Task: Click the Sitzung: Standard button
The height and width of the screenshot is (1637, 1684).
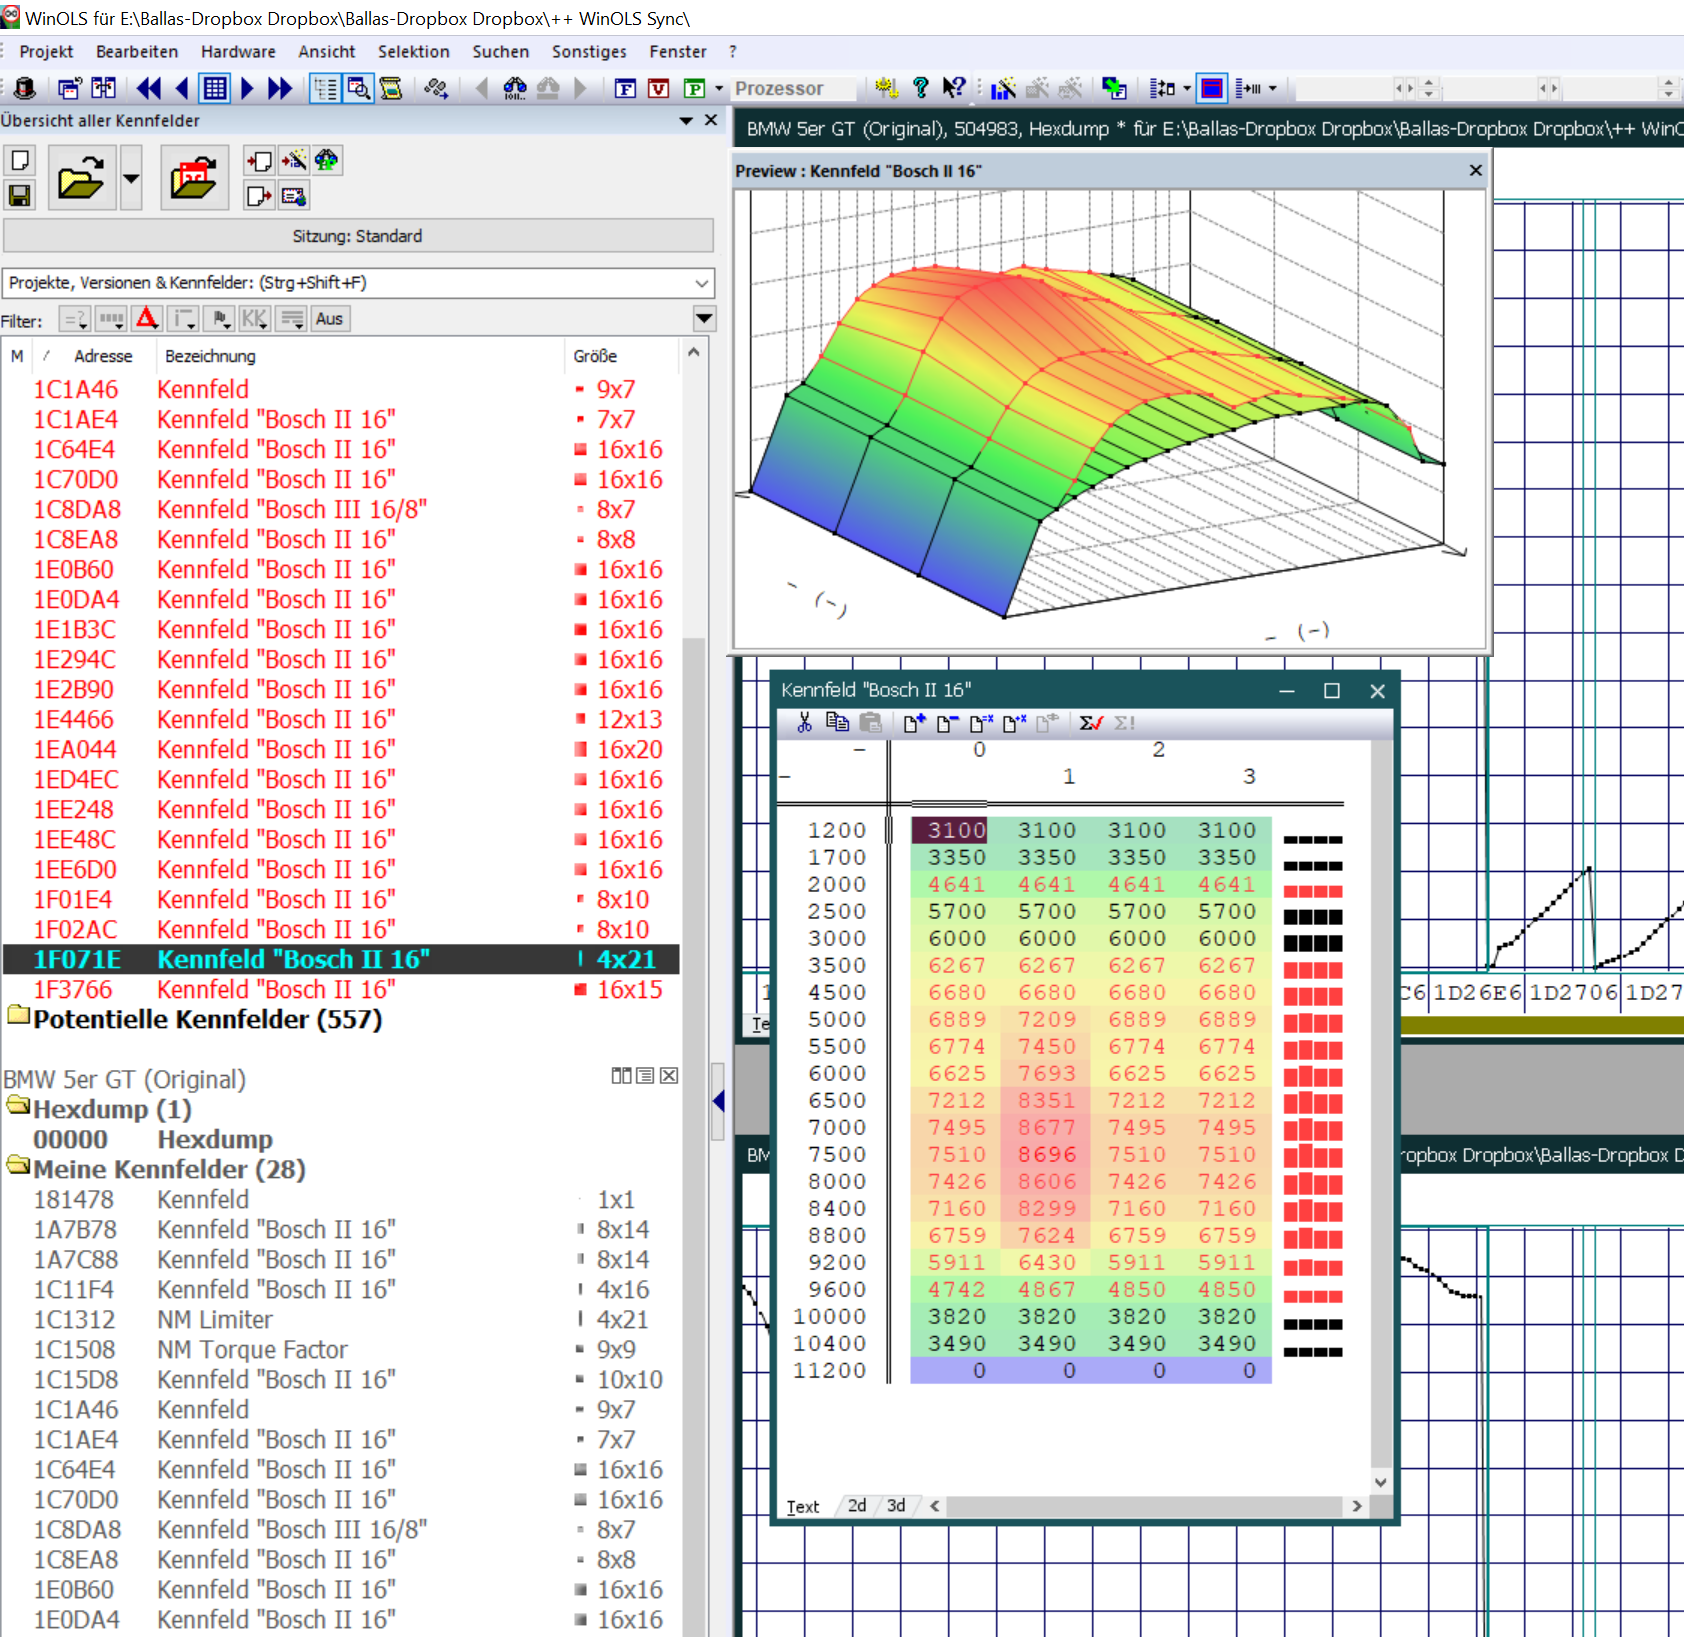Action: (x=357, y=236)
